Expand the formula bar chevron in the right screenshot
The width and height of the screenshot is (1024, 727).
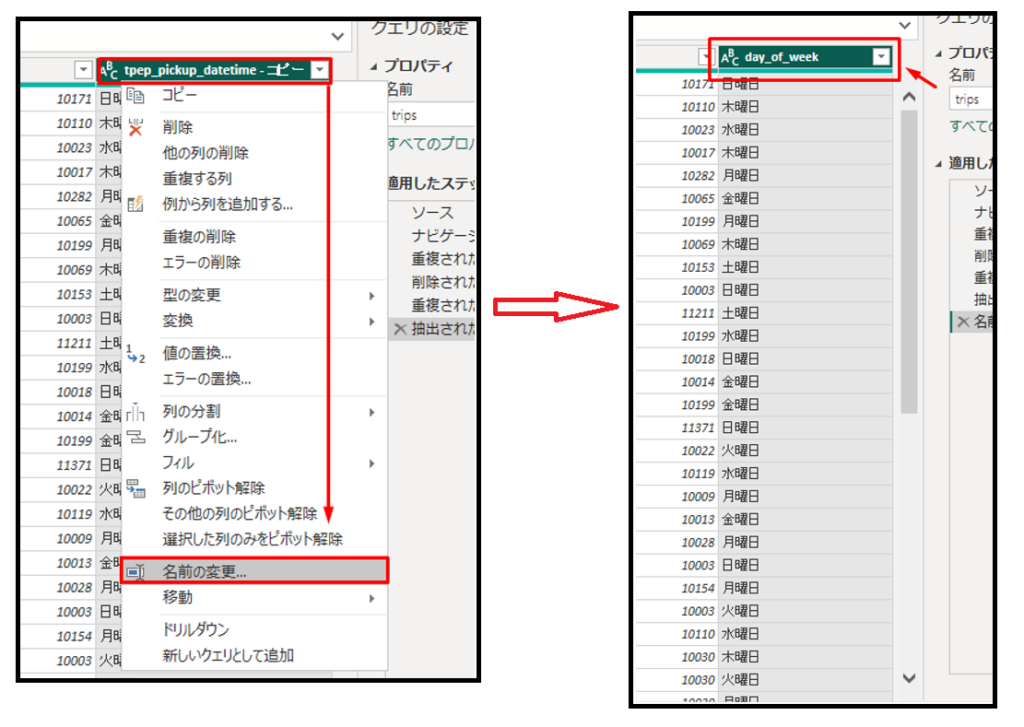904,25
